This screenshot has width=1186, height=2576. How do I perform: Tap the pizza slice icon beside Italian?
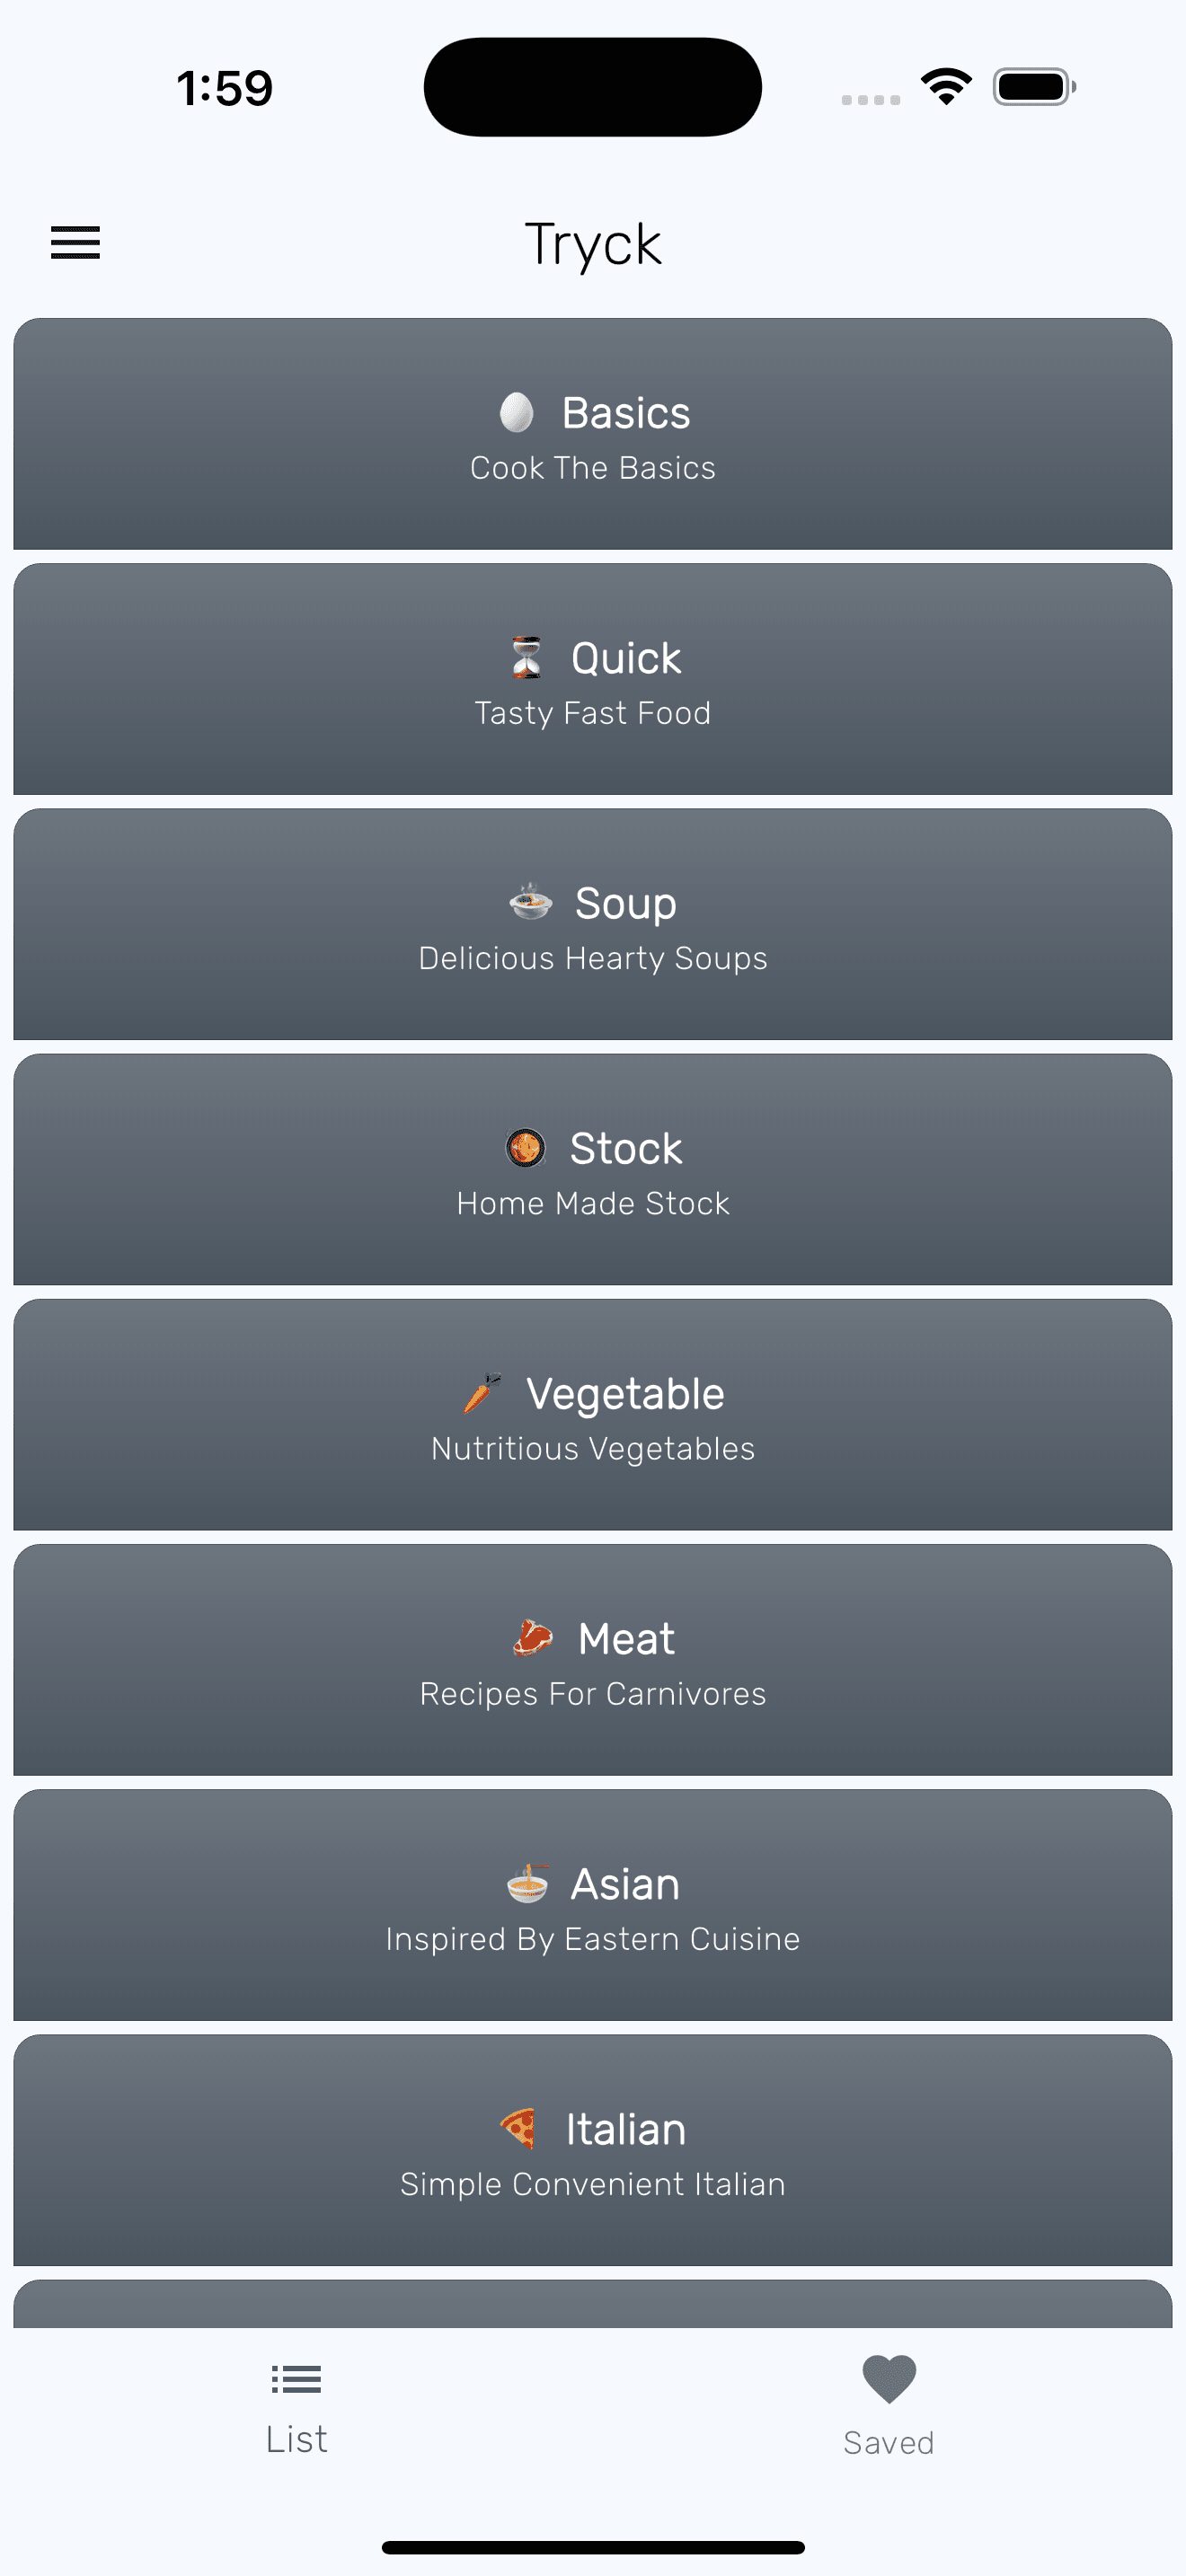[x=519, y=2128]
